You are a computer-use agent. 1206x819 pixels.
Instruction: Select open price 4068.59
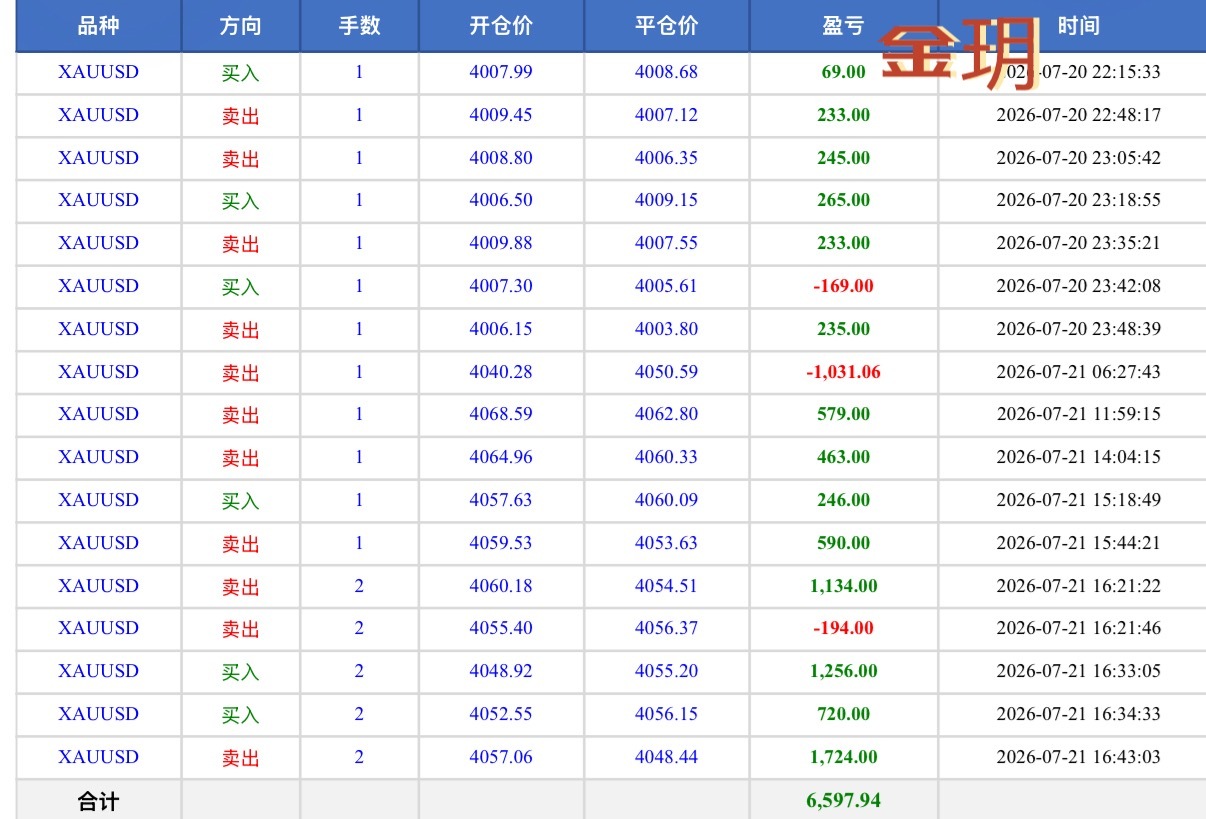(x=501, y=414)
